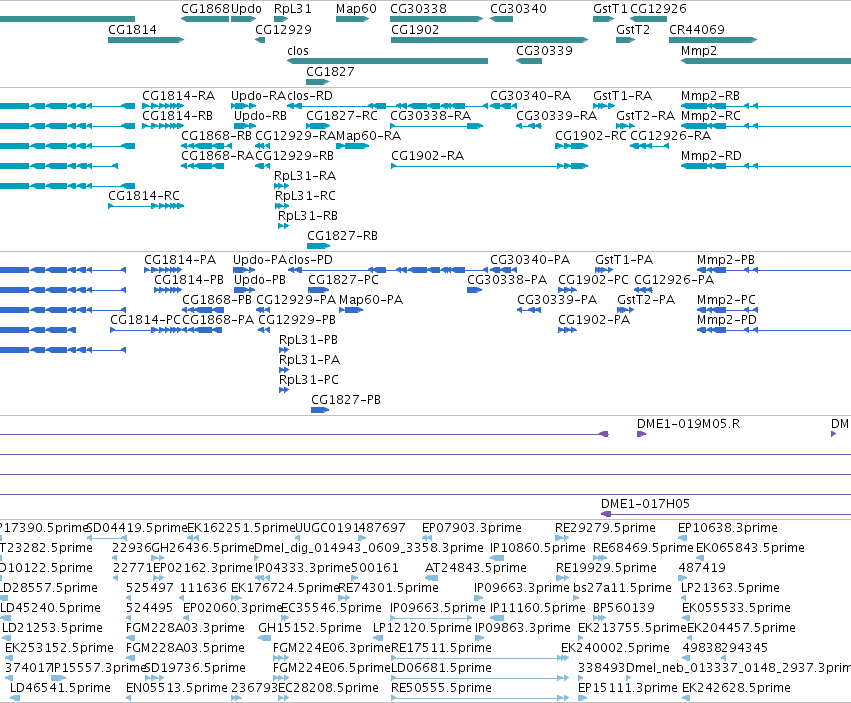Click the RpL31 gene label
Viewport: 851px width, 703px height.
[x=293, y=9]
